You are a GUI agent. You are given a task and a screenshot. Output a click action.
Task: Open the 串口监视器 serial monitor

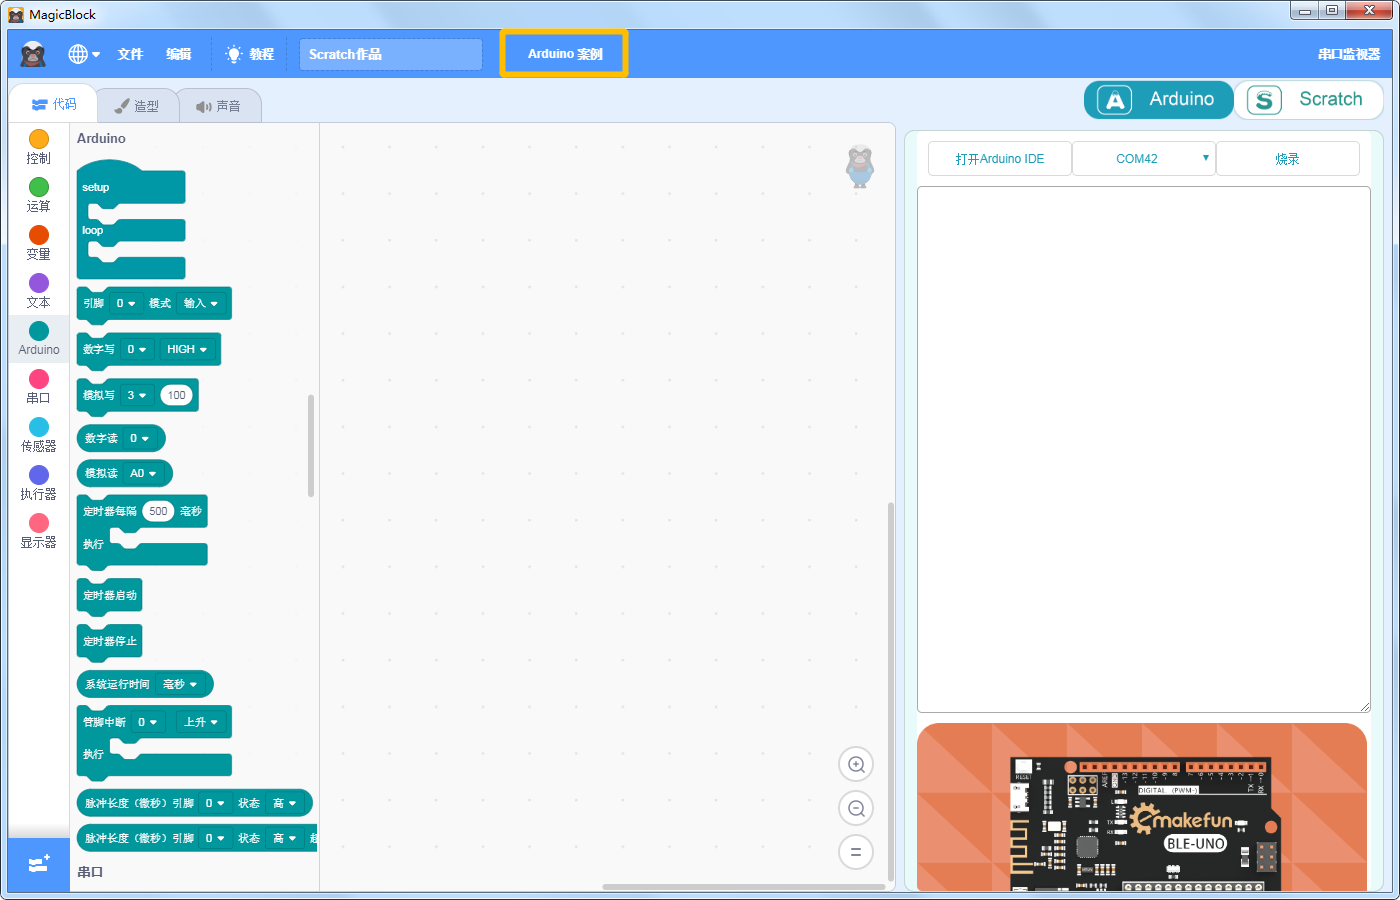pyautogui.click(x=1348, y=54)
